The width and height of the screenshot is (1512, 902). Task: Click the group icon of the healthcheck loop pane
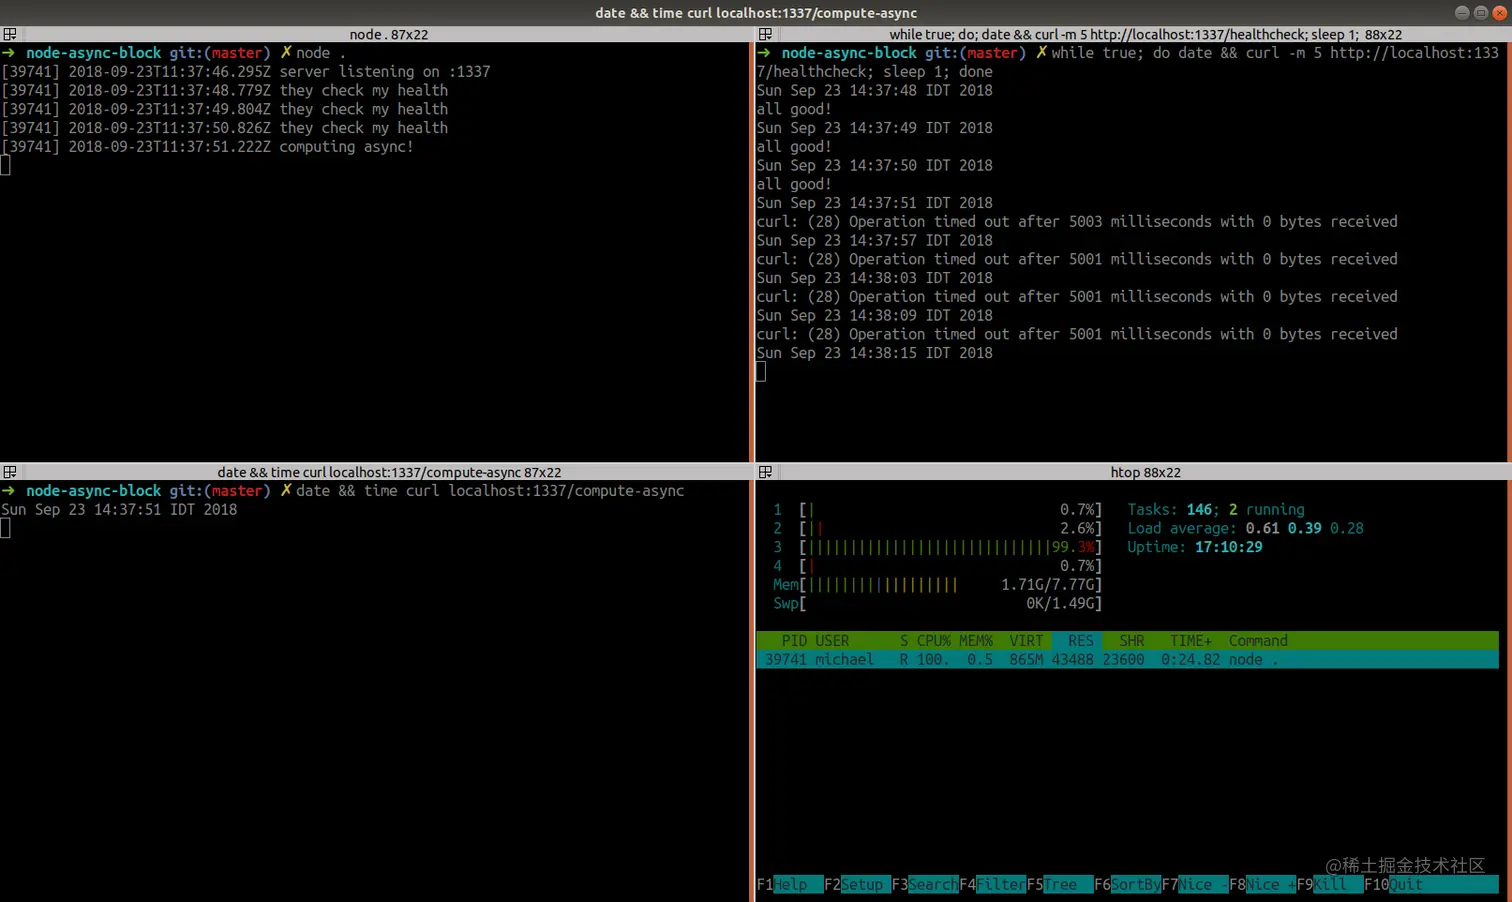pos(765,34)
